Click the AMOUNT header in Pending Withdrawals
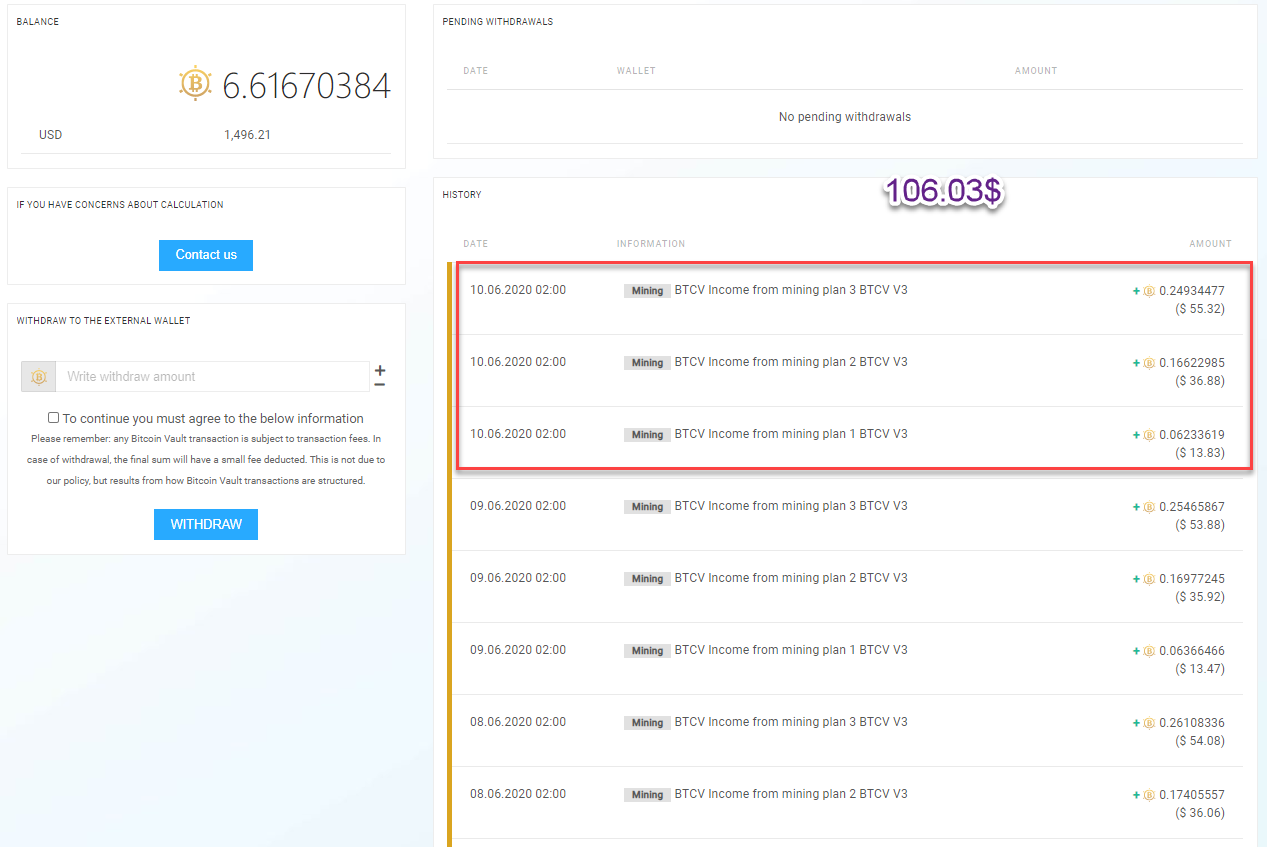This screenshot has width=1267, height=847. [x=1036, y=71]
